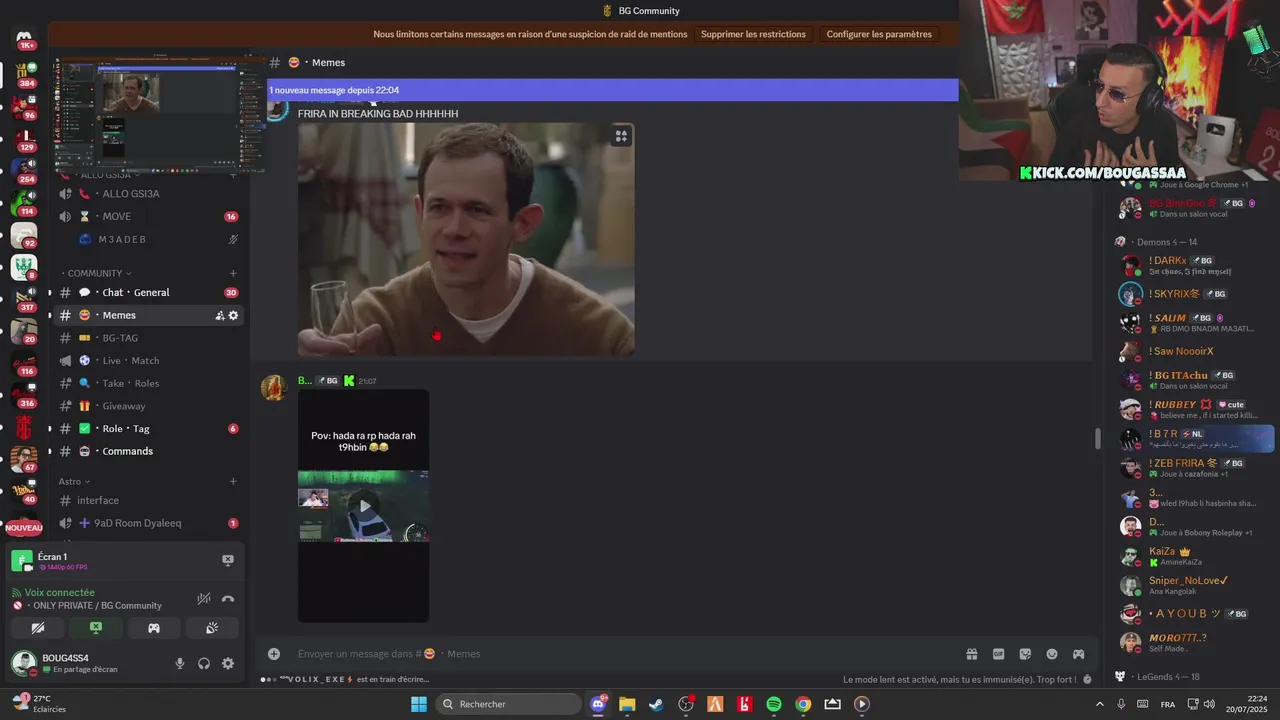Open Spotify from the taskbar
This screenshot has width=1280, height=720.
(x=774, y=704)
